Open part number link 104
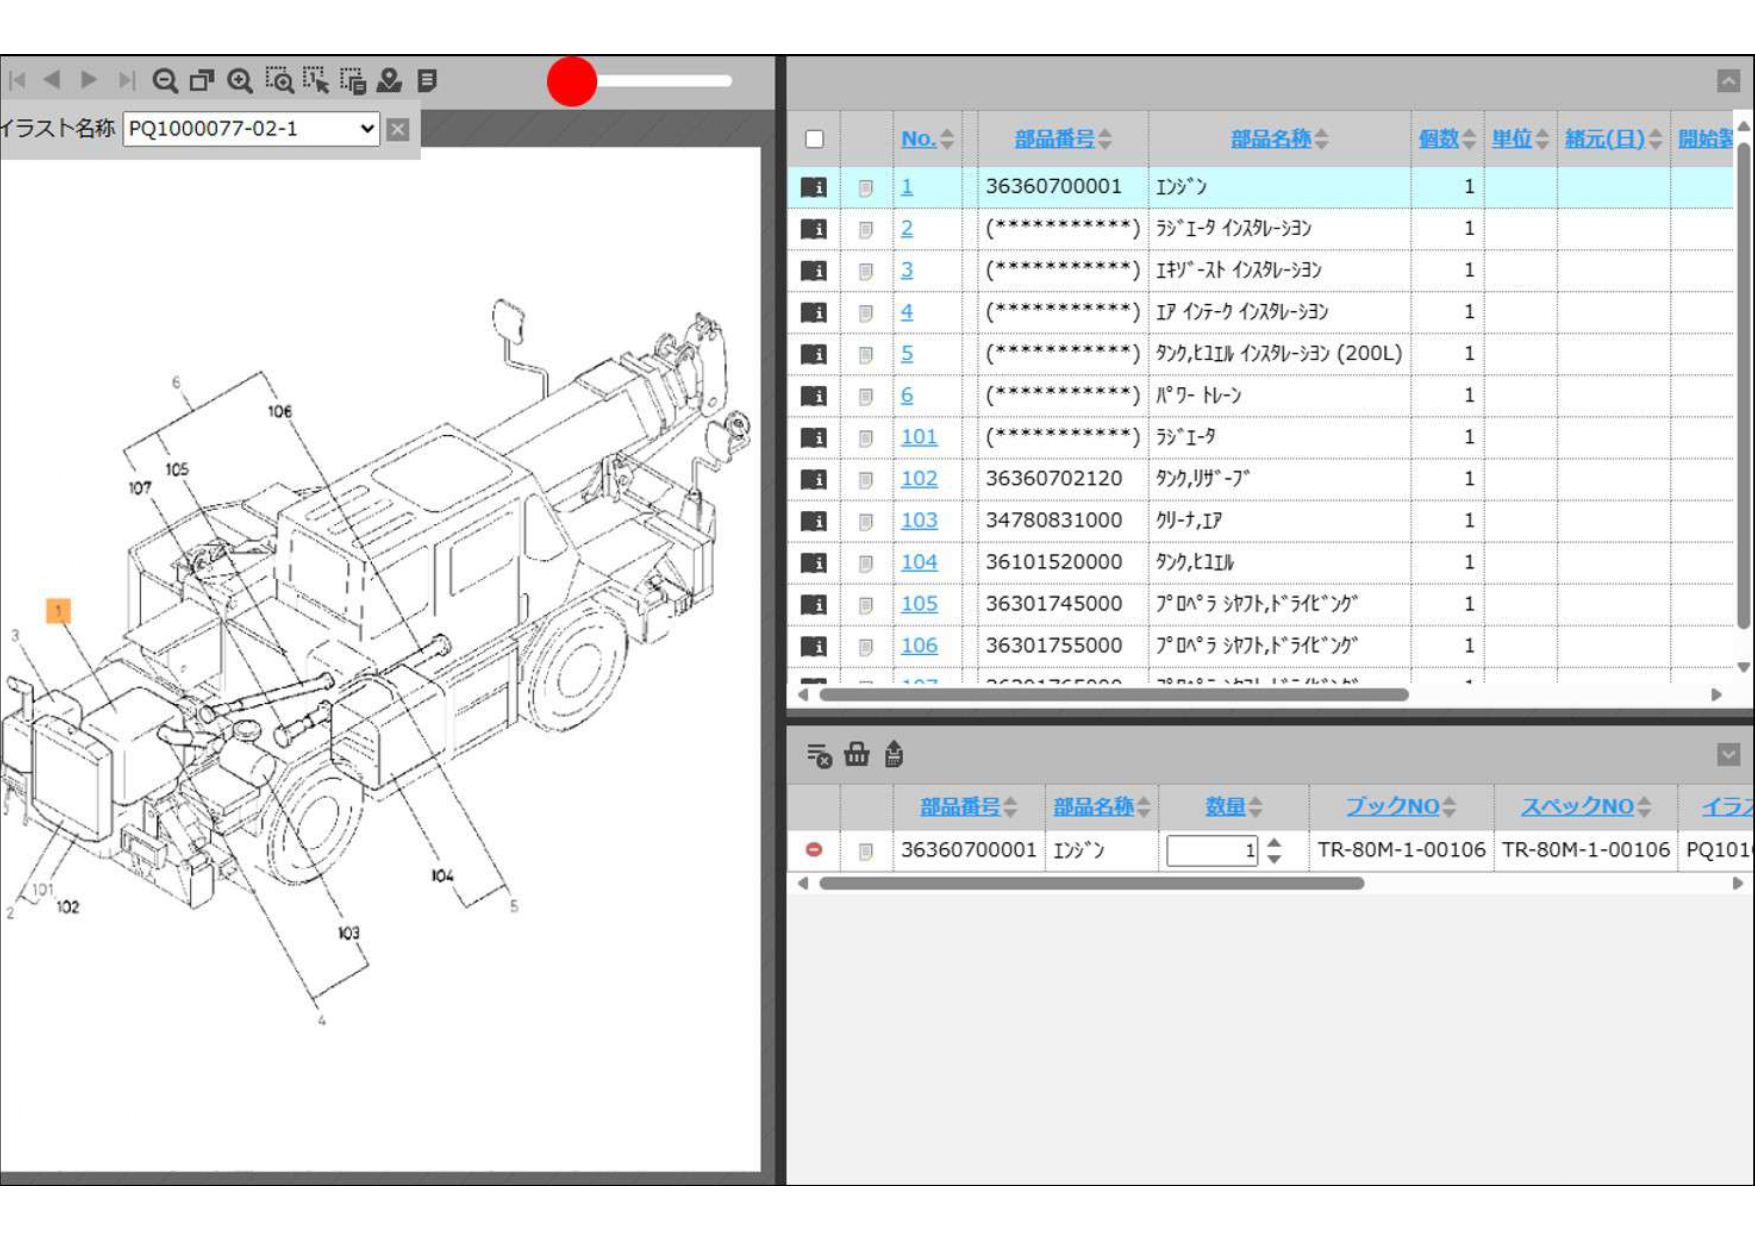This screenshot has height=1240, width=1755. click(919, 562)
